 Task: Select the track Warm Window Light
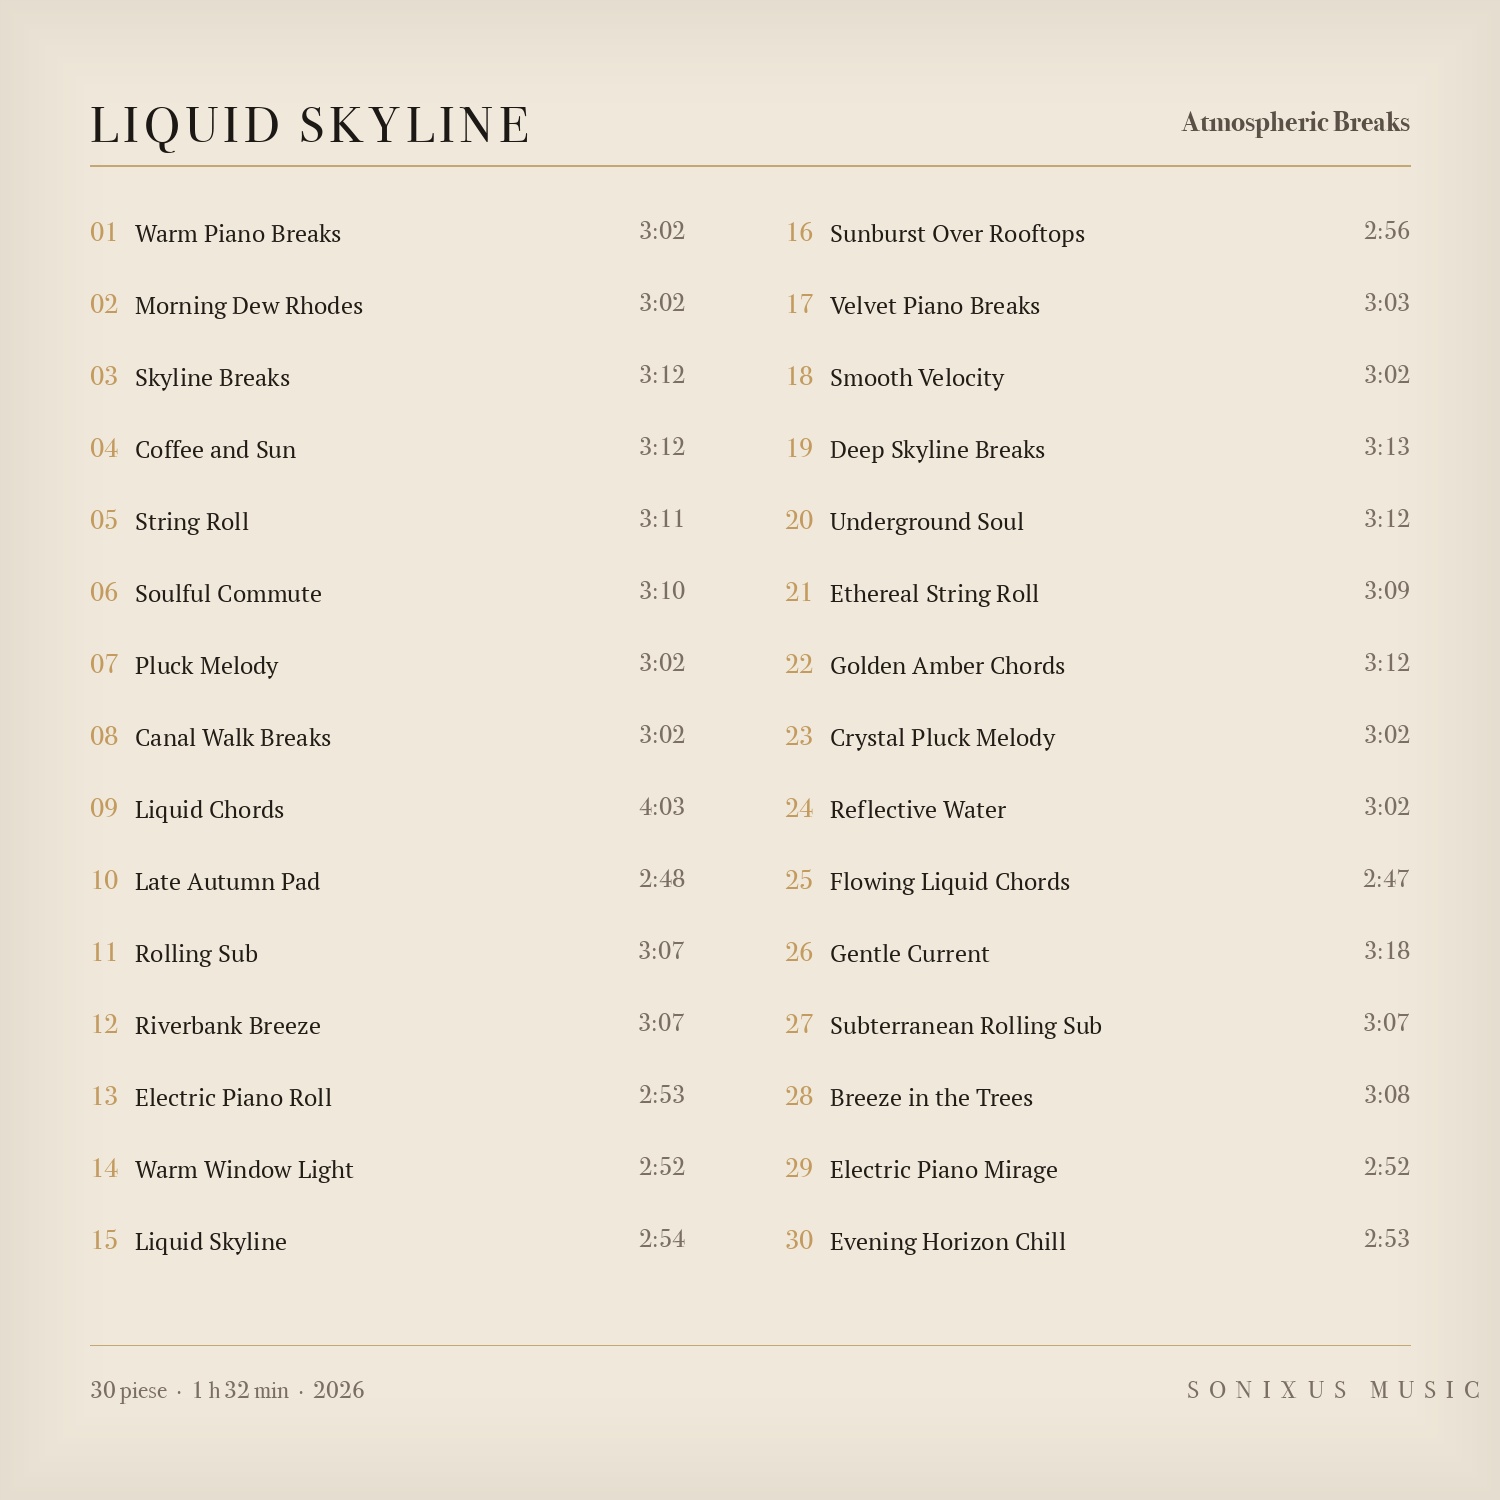pos(388,1168)
